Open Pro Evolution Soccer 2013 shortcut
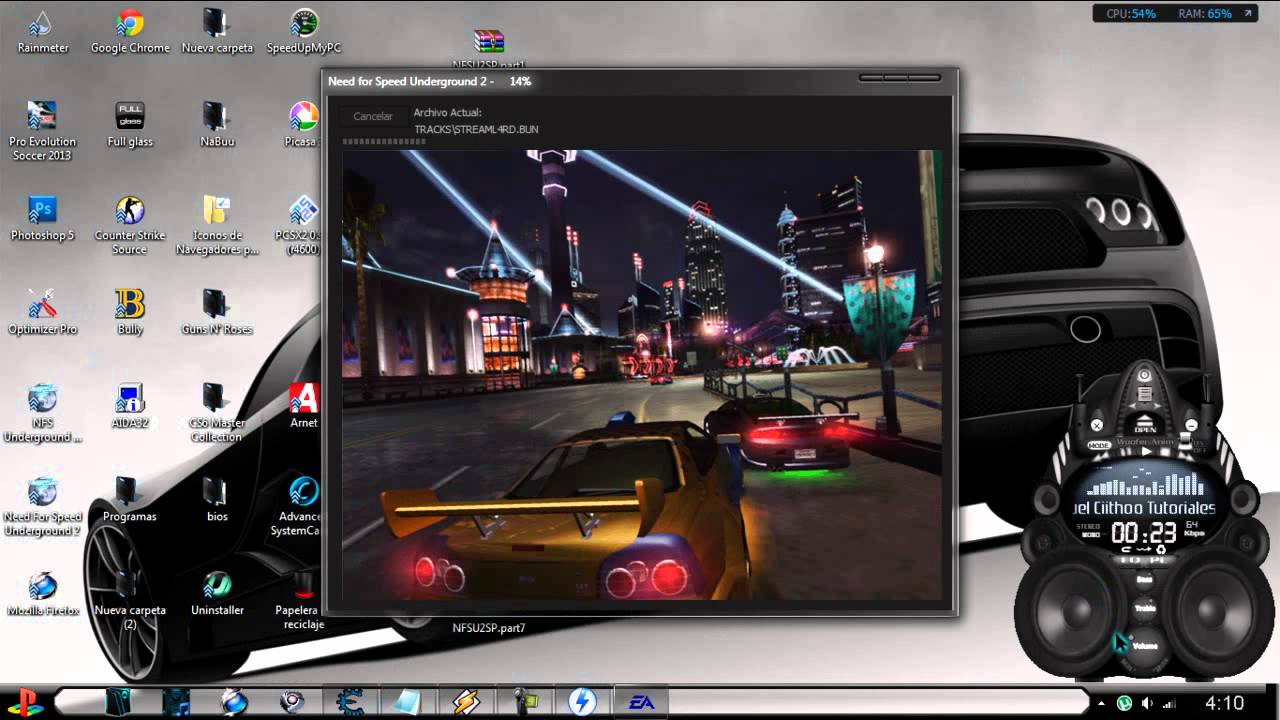1280x720 pixels. [x=42, y=131]
